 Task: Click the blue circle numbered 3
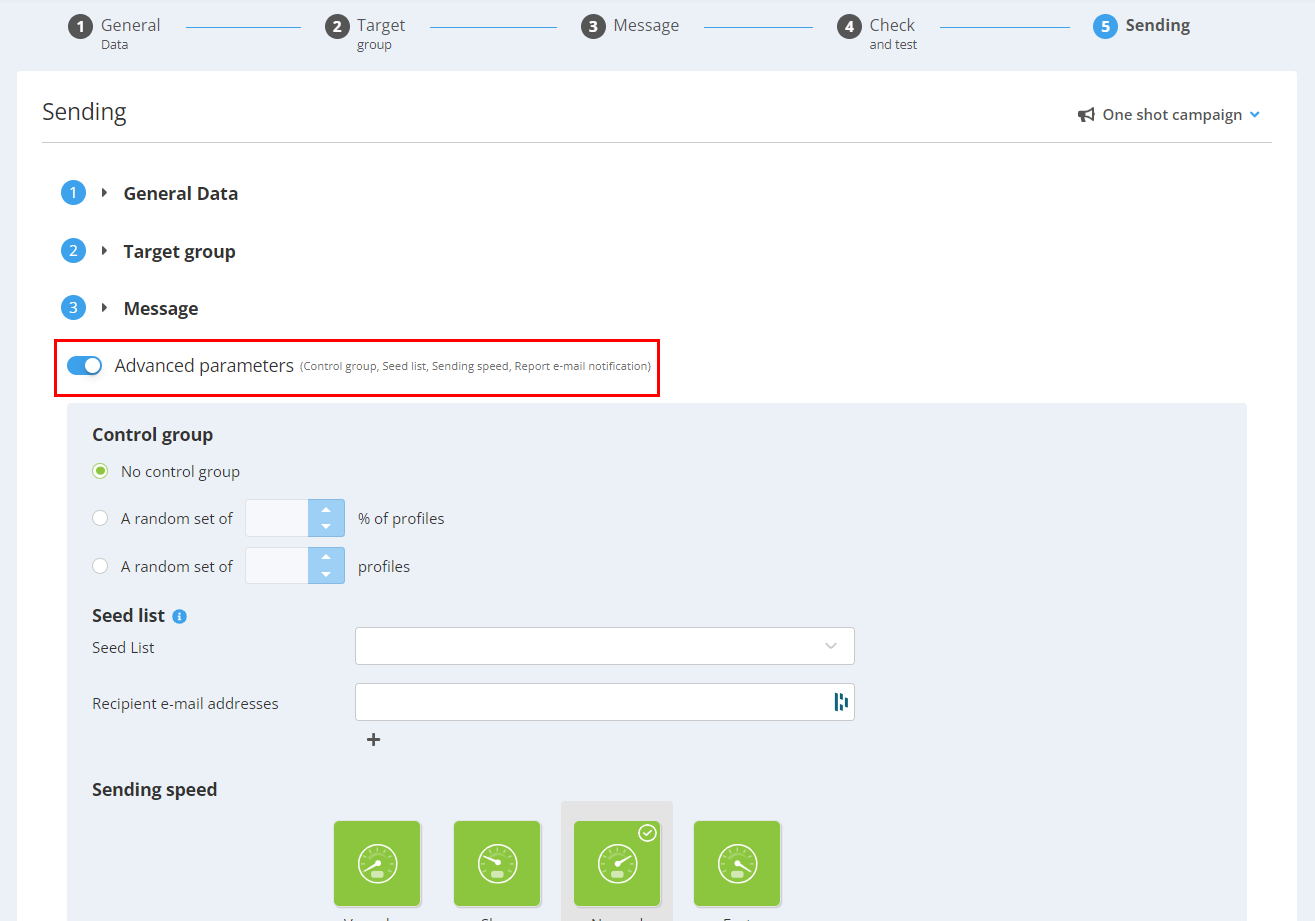pos(74,308)
